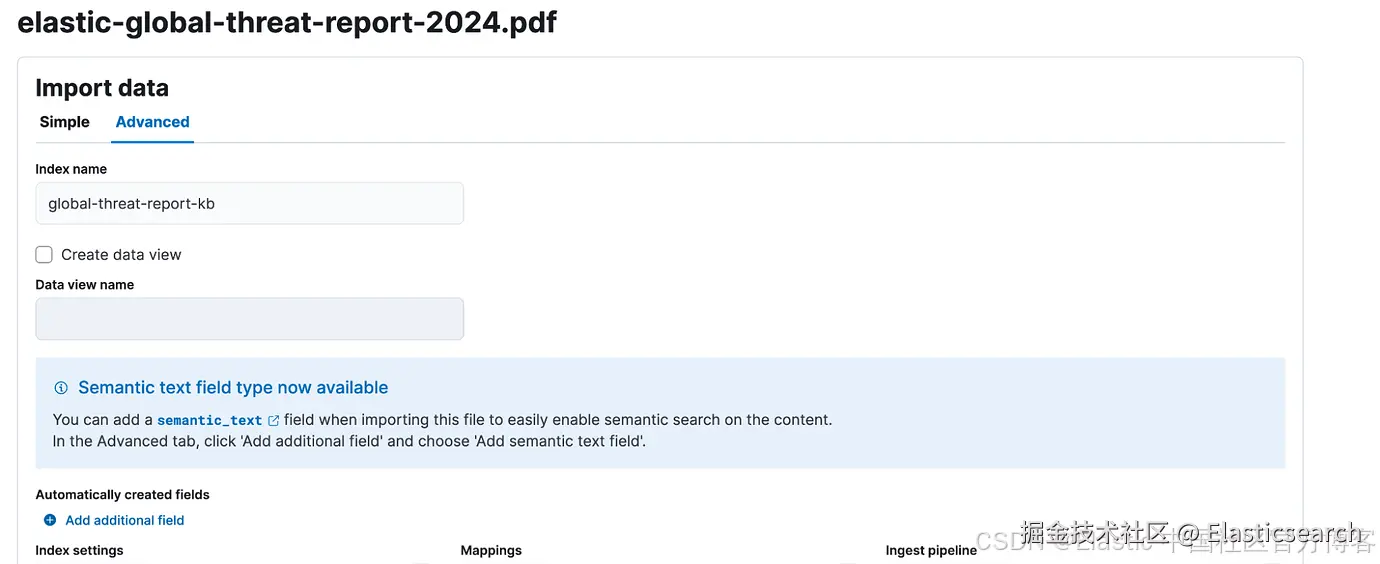Click the elastic-global-threat-report-2024.pdf file title
Image resolution: width=1380 pixels, height=564 pixels.
click(x=287, y=22)
